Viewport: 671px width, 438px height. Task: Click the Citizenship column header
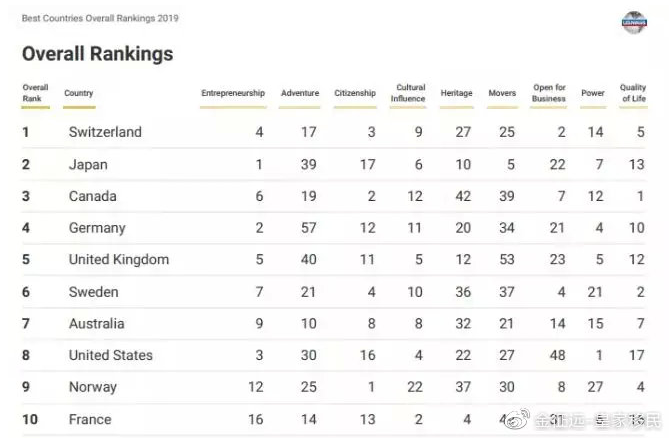[355, 94]
